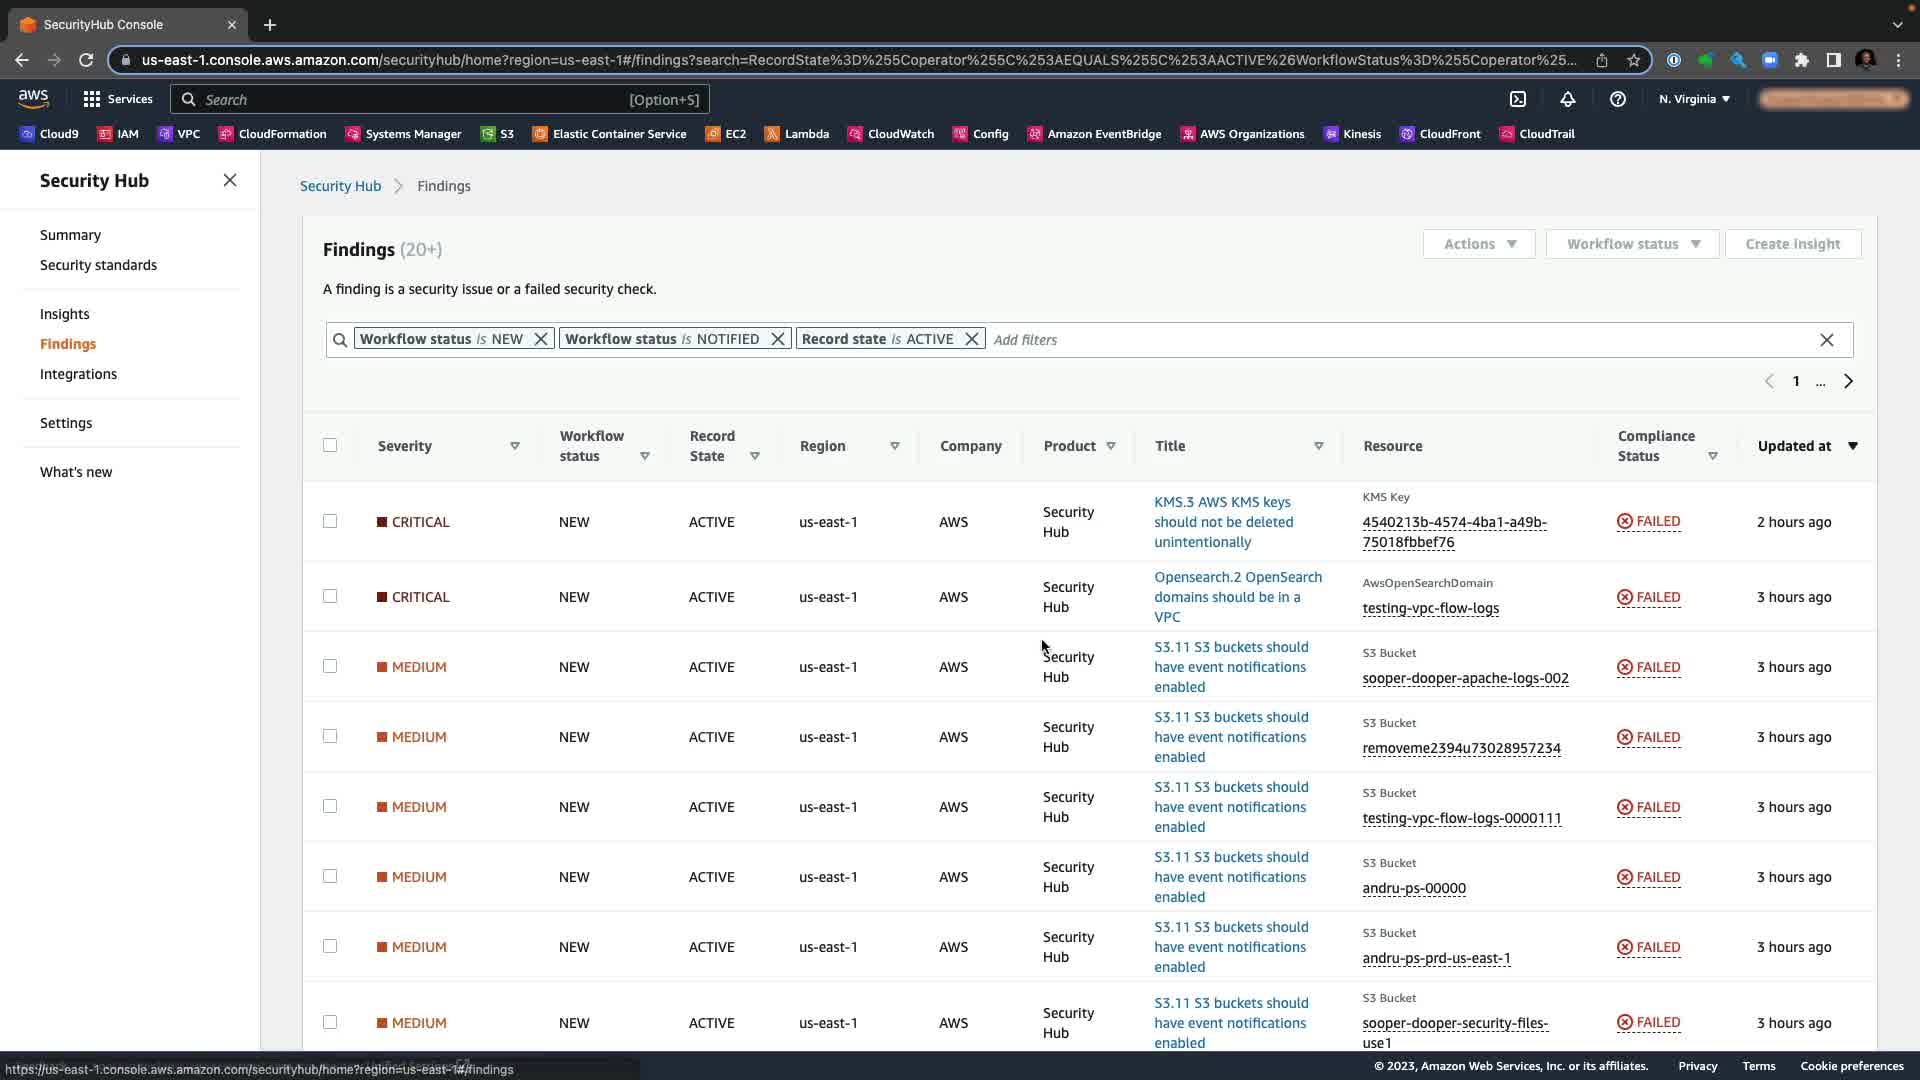This screenshot has height=1080, width=1920.
Task: Select the KMS.3 critical finding checkbox
Action: [x=330, y=521]
